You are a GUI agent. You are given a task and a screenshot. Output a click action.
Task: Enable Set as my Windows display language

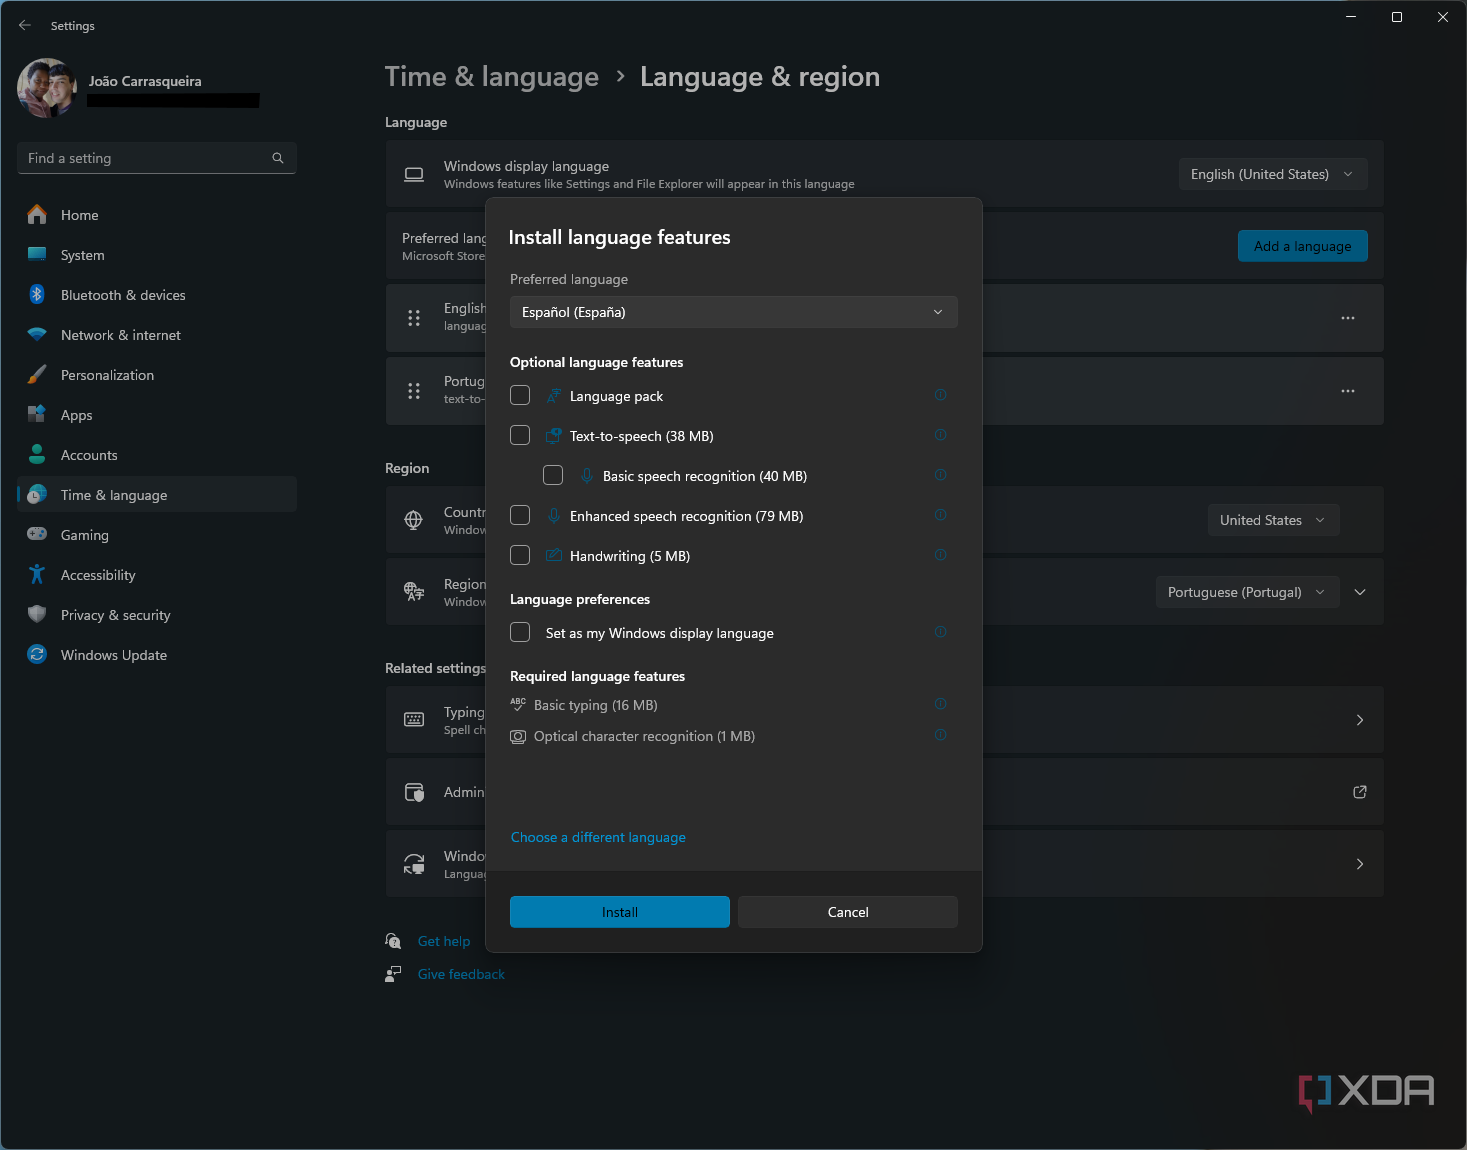pos(520,632)
